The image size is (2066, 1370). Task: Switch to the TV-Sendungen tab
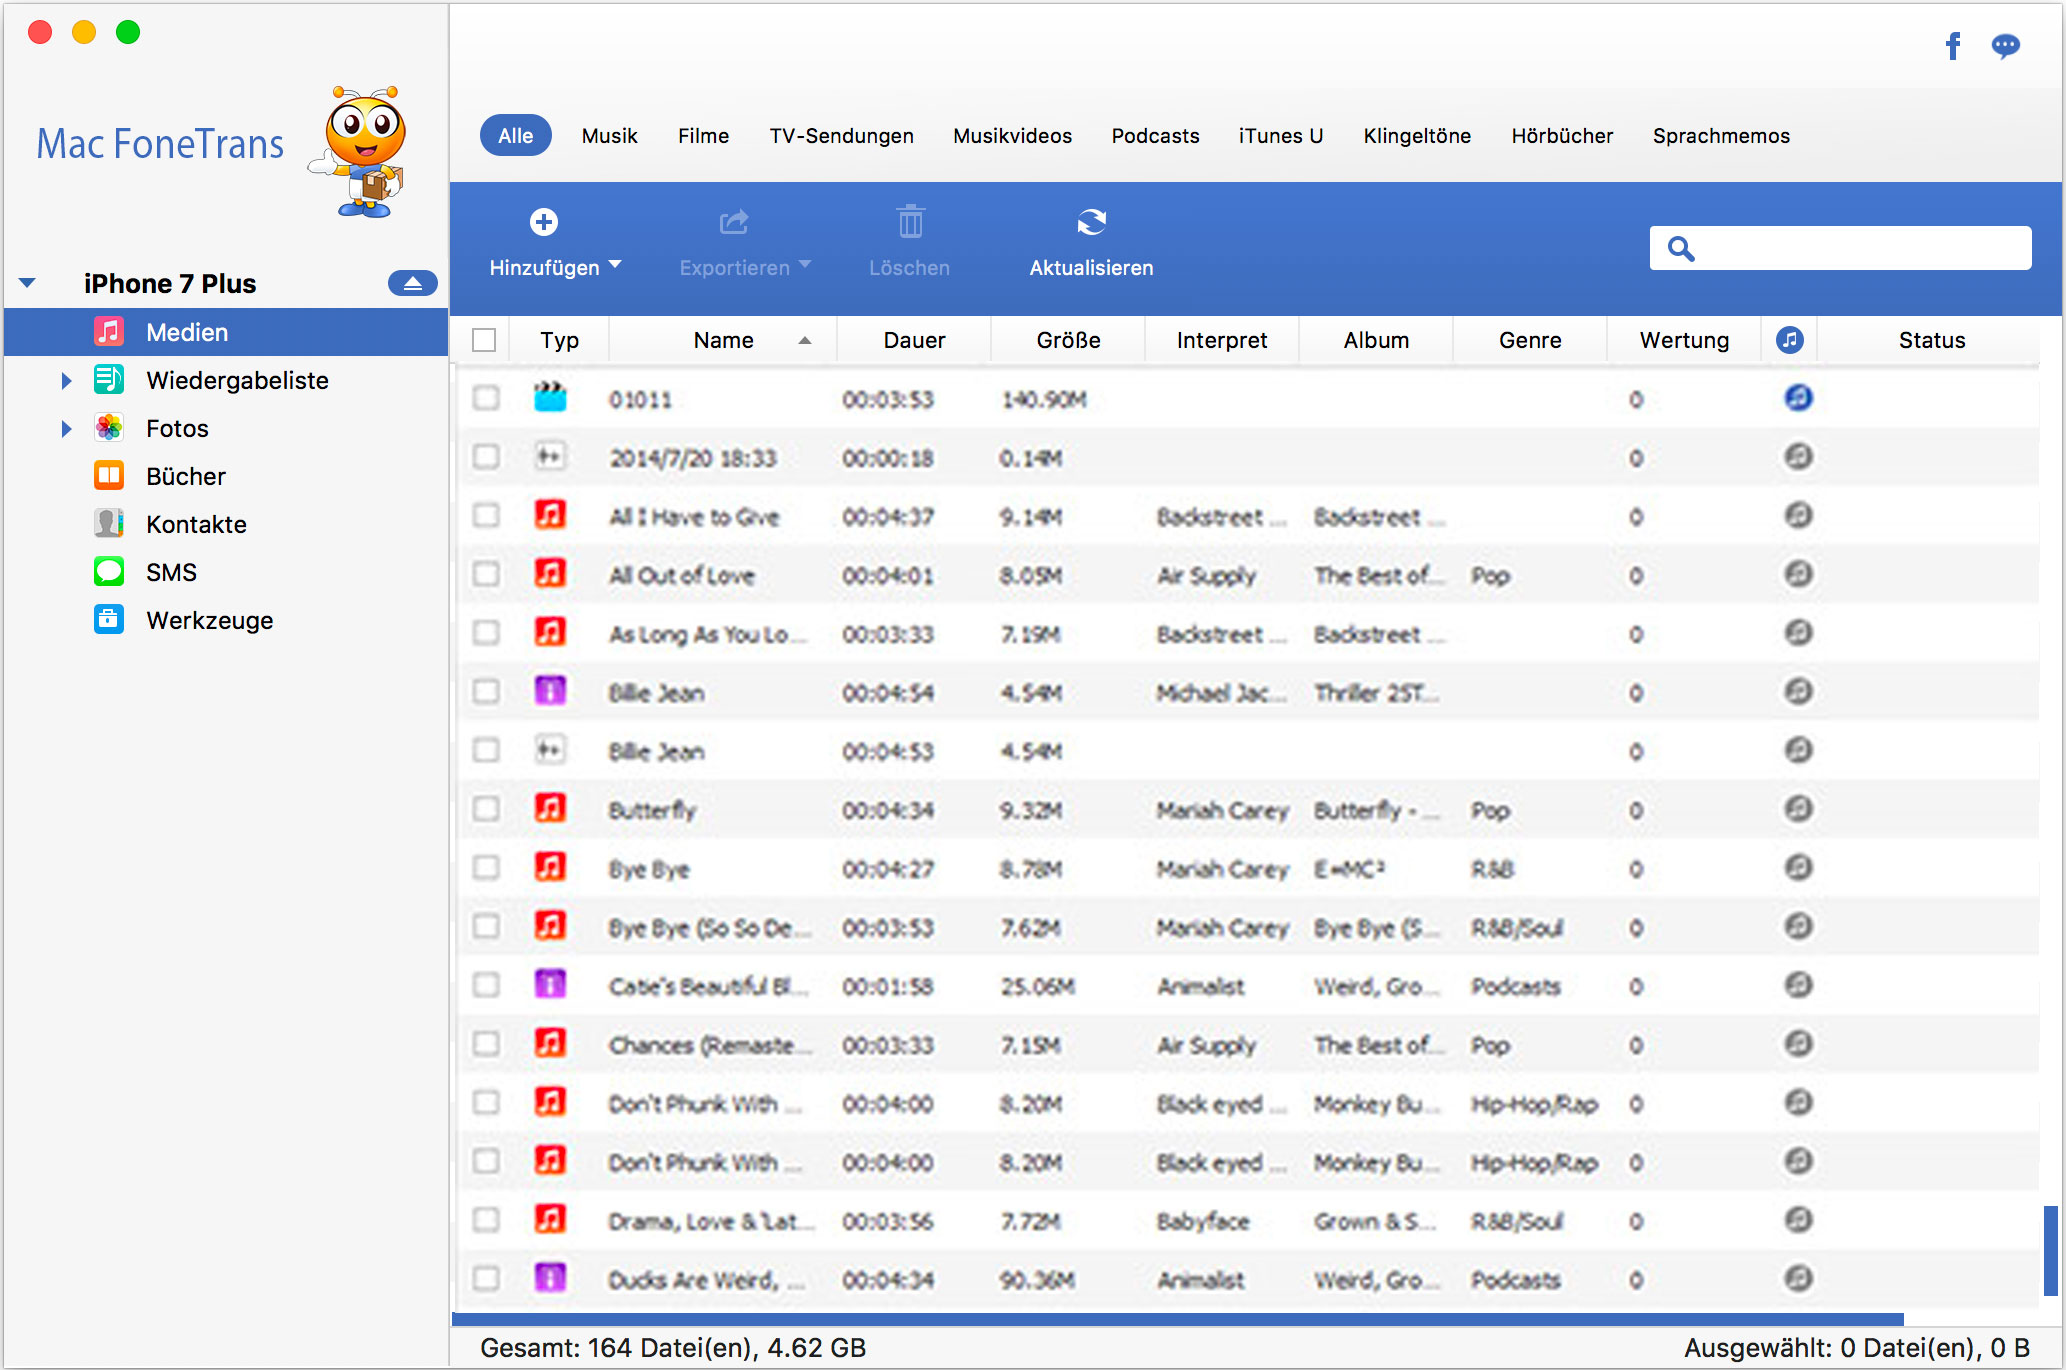click(x=841, y=135)
